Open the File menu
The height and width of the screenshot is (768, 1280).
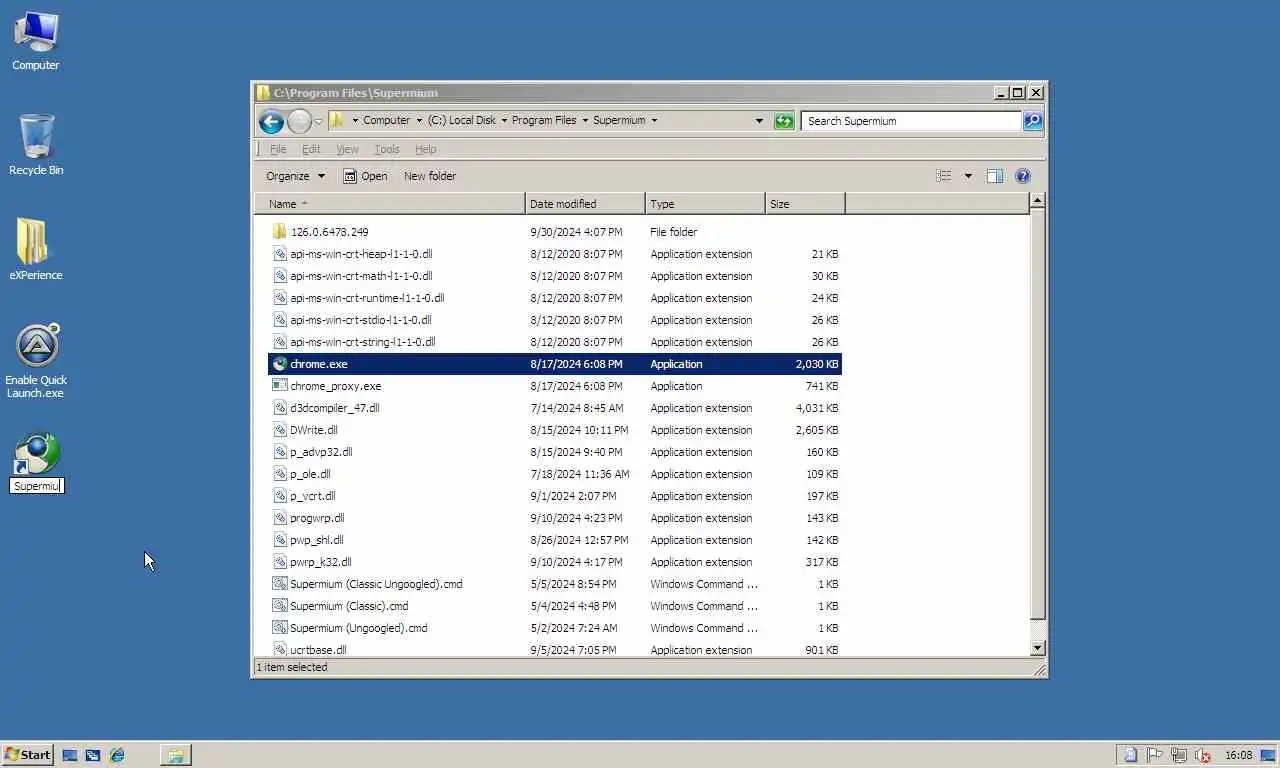coord(278,149)
